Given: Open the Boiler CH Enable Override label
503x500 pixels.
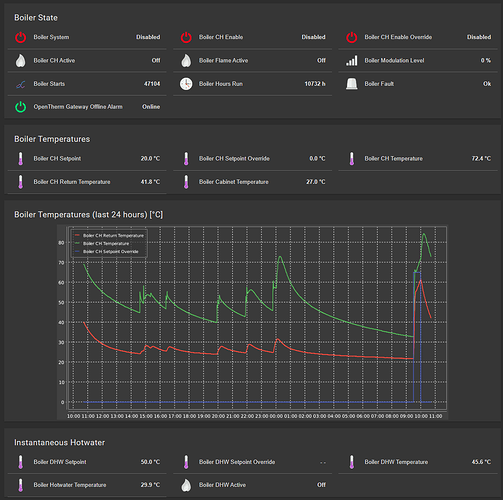Looking at the screenshot, I should (x=398, y=37).
